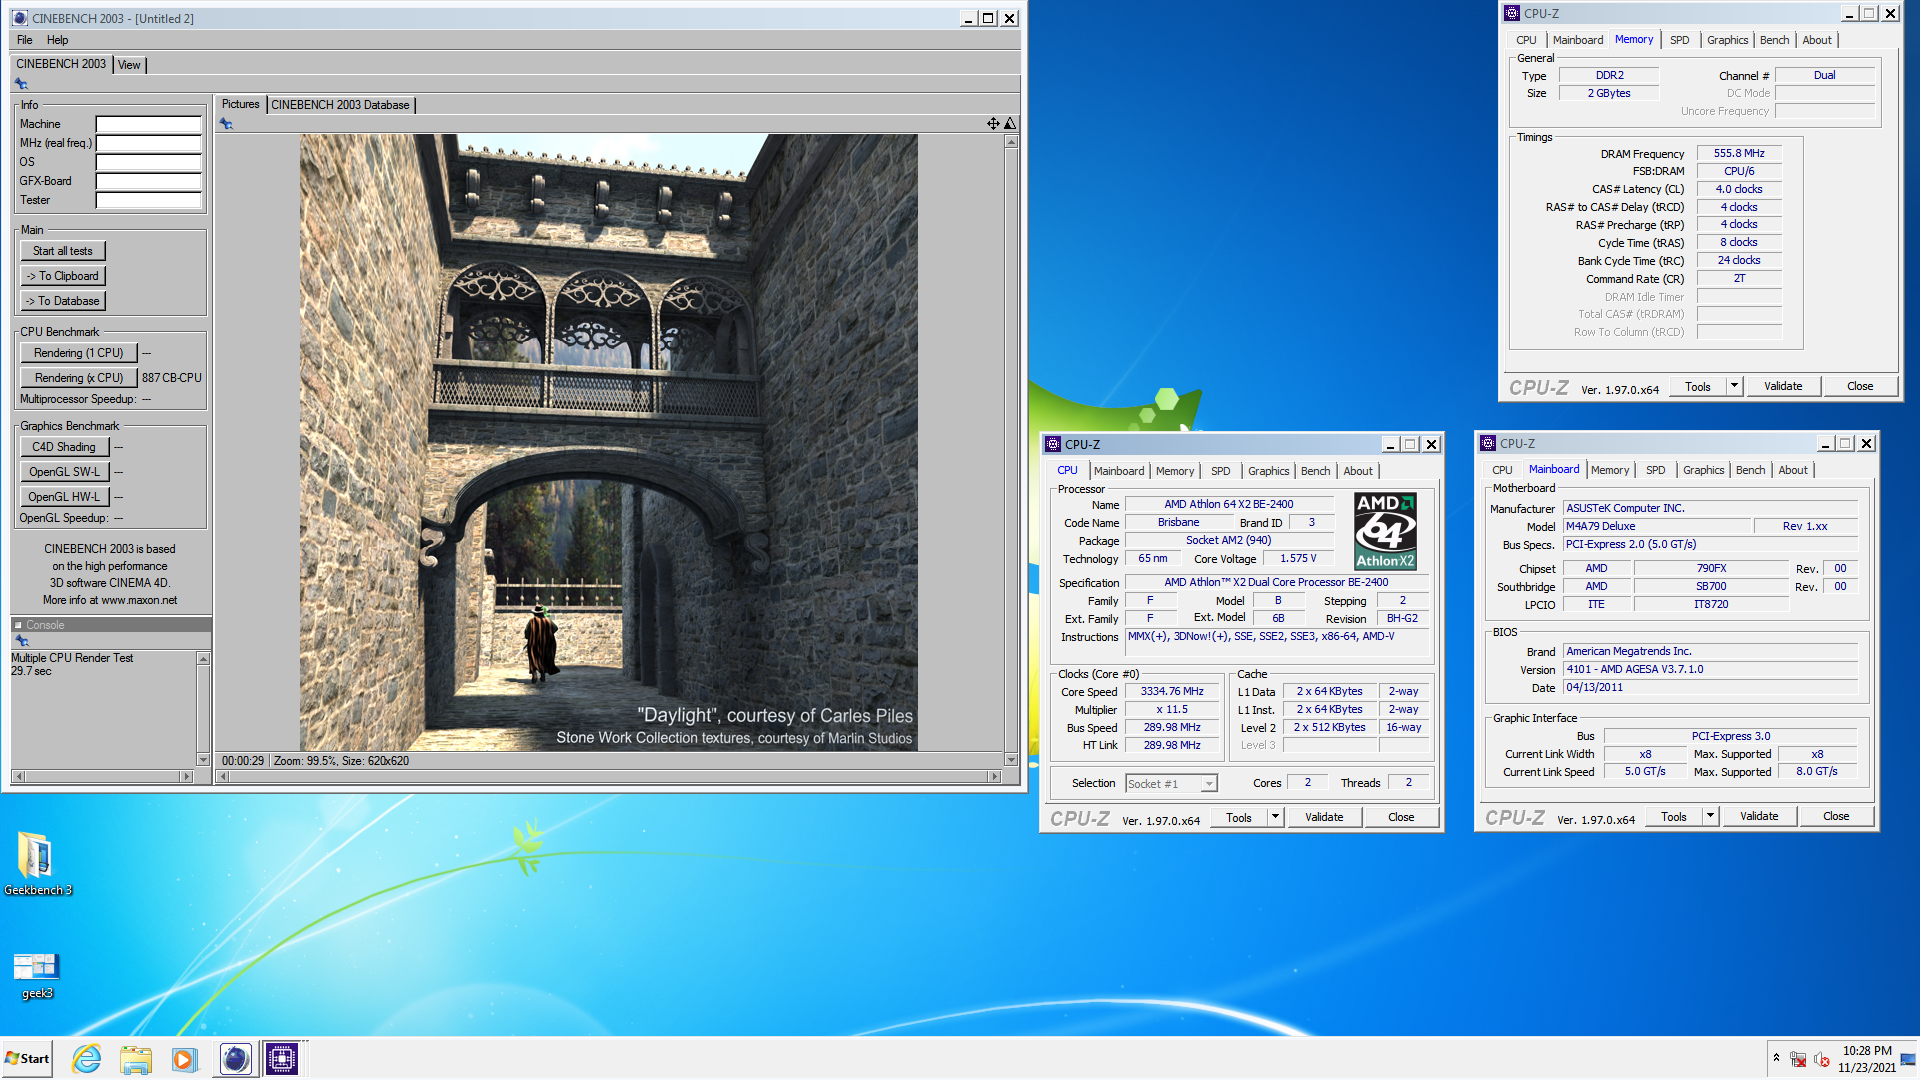Open the About tab in the Memory window

pyautogui.click(x=1817, y=40)
